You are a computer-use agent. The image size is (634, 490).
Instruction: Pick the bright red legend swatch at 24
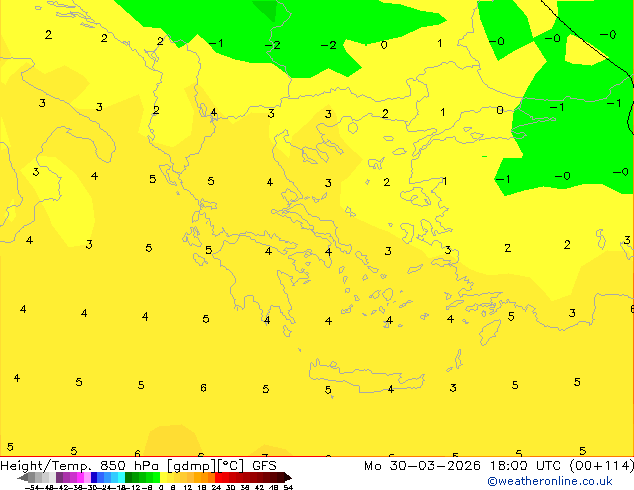[218, 477]
